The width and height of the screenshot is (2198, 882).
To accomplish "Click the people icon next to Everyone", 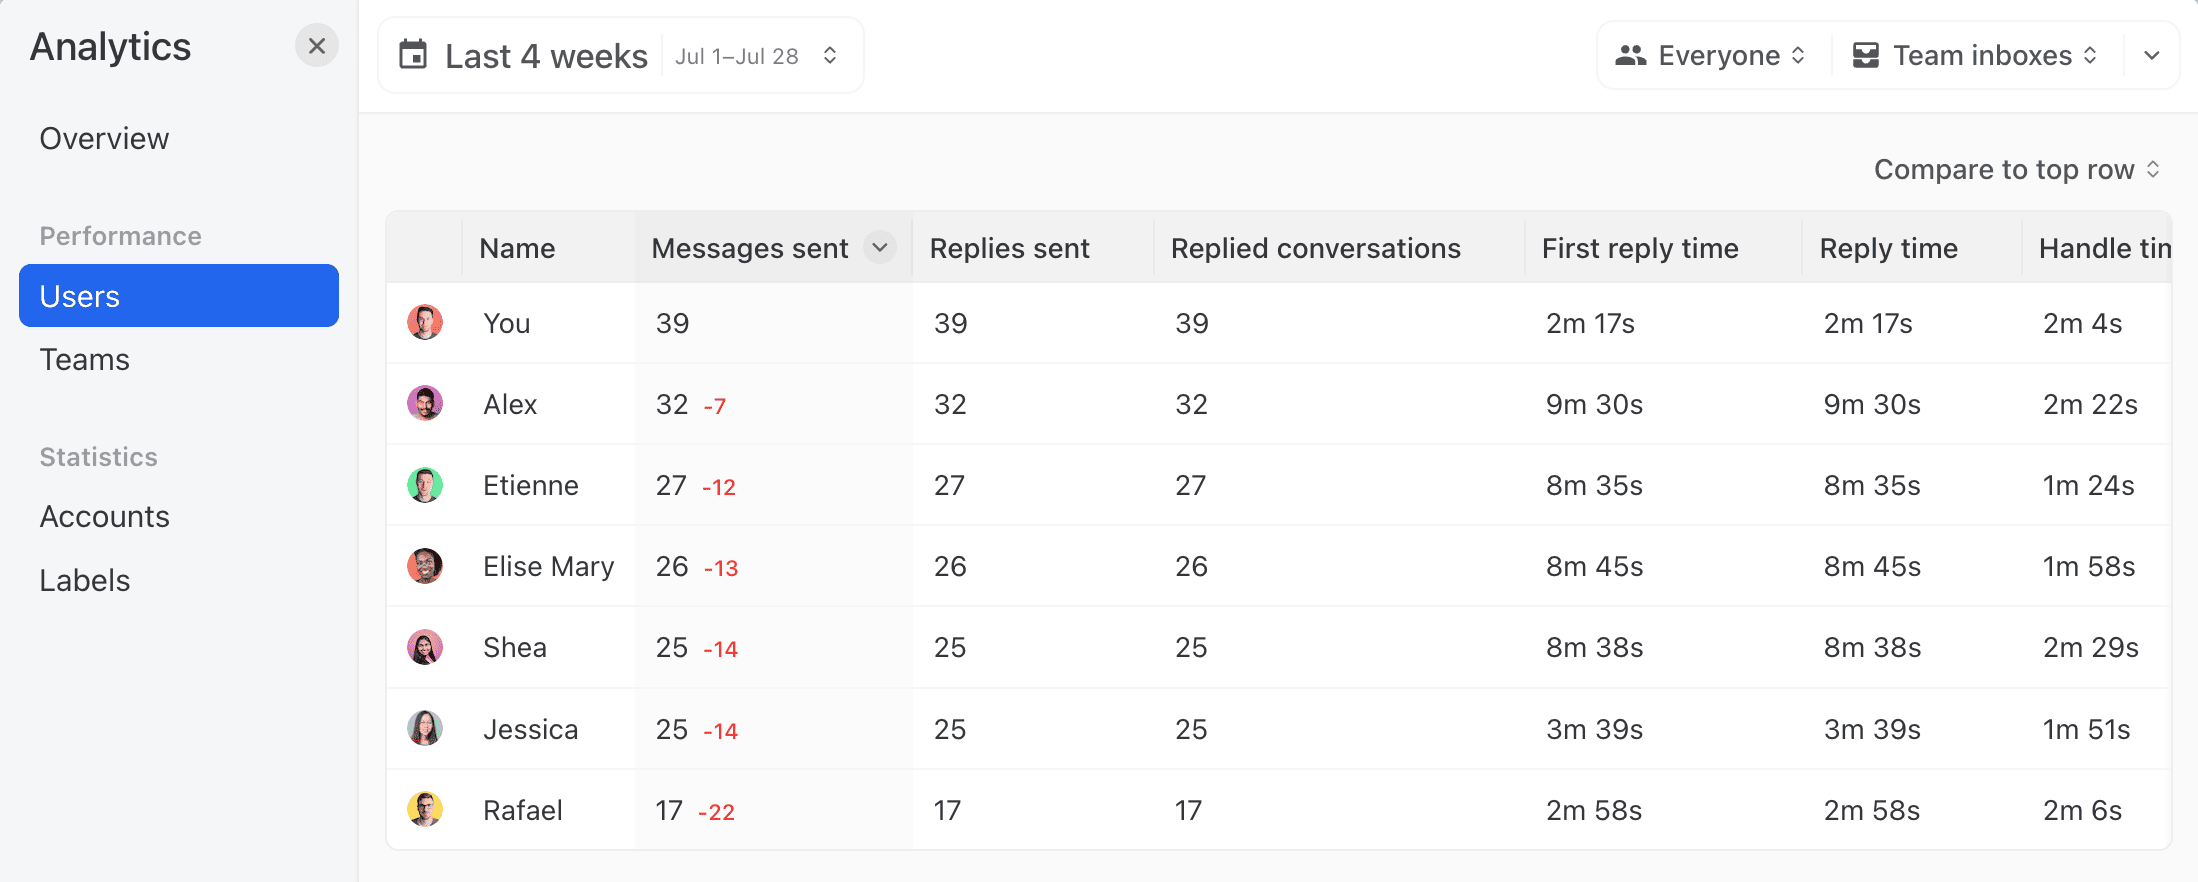I will [1630, 55].
